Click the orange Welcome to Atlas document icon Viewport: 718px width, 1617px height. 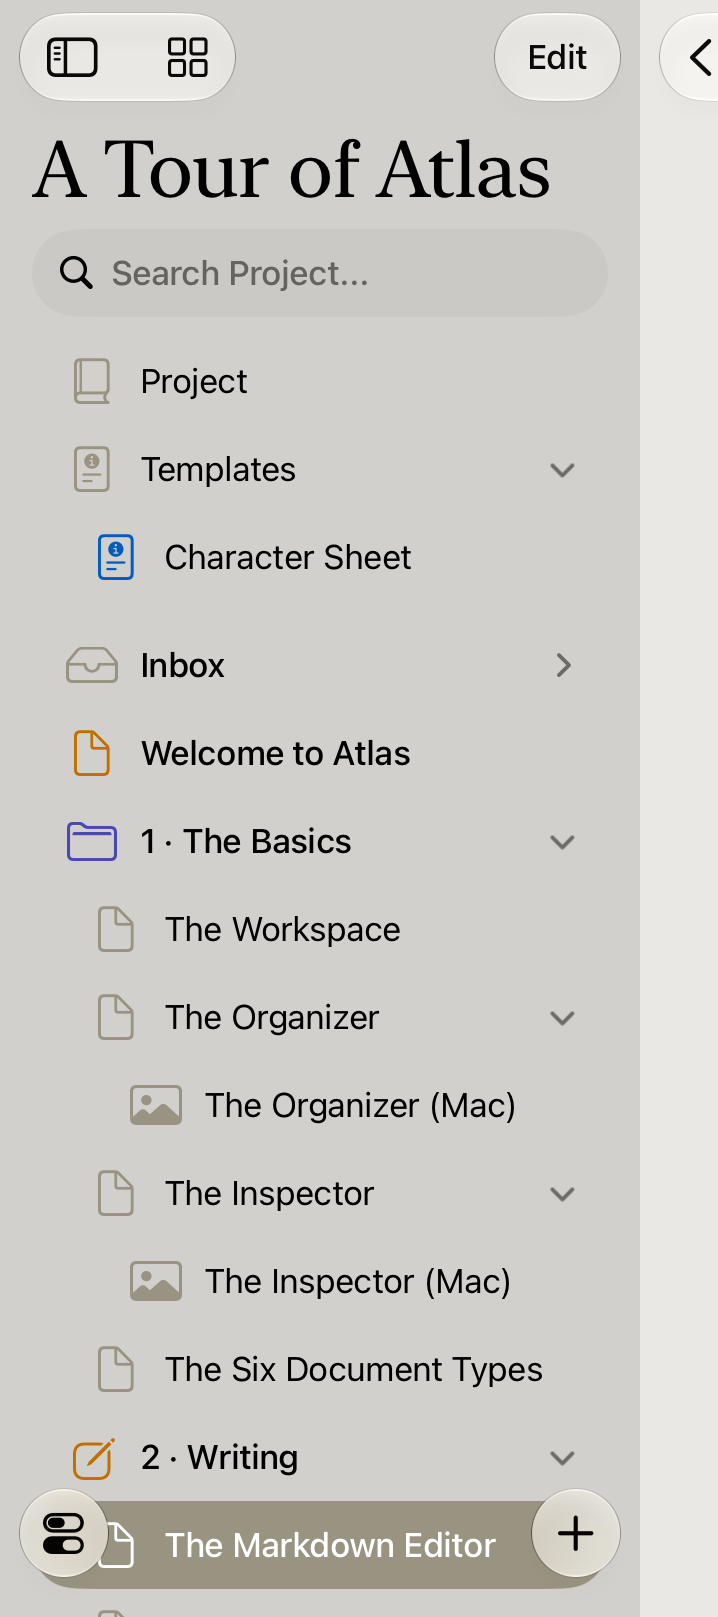(x=92, y=753)
